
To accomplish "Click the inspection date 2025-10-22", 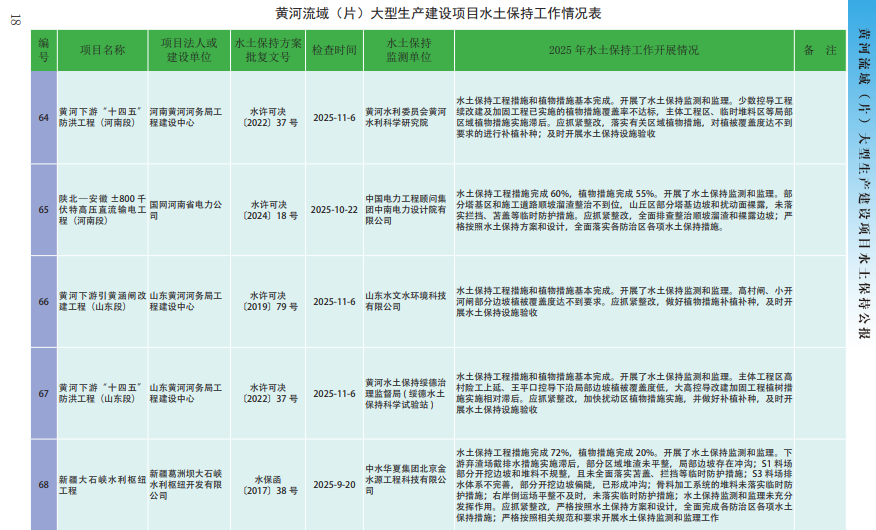I will 333,209.
